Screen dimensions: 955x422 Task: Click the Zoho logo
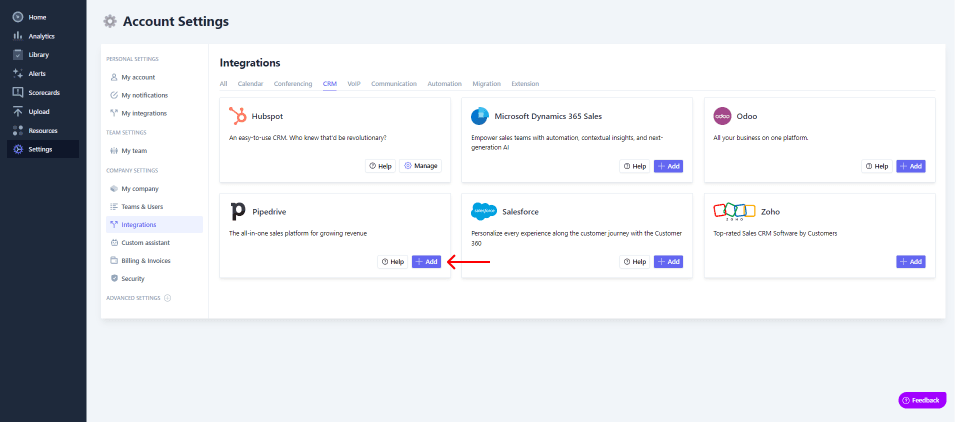click(x=735, y=211)
